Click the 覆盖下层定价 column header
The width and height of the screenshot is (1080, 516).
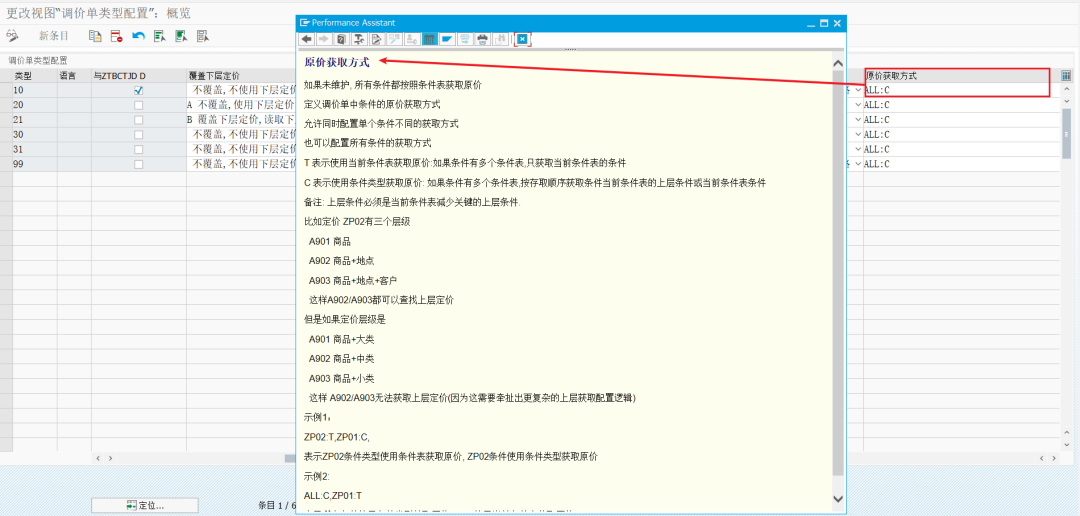(241, 76)
